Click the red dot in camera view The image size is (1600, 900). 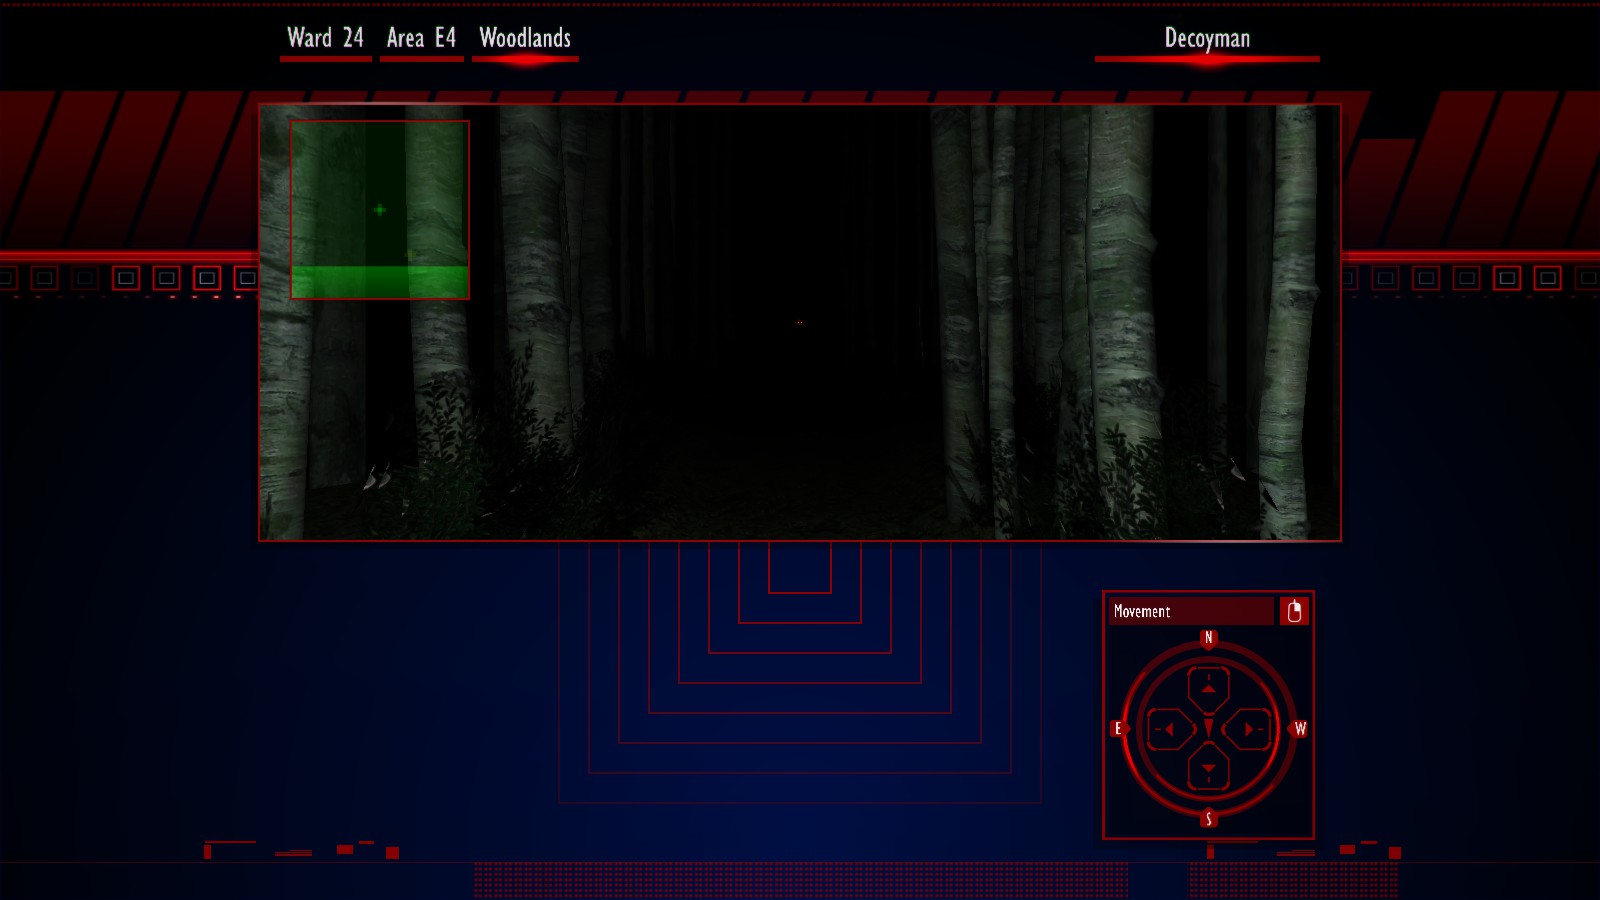(x=799, y=322)
